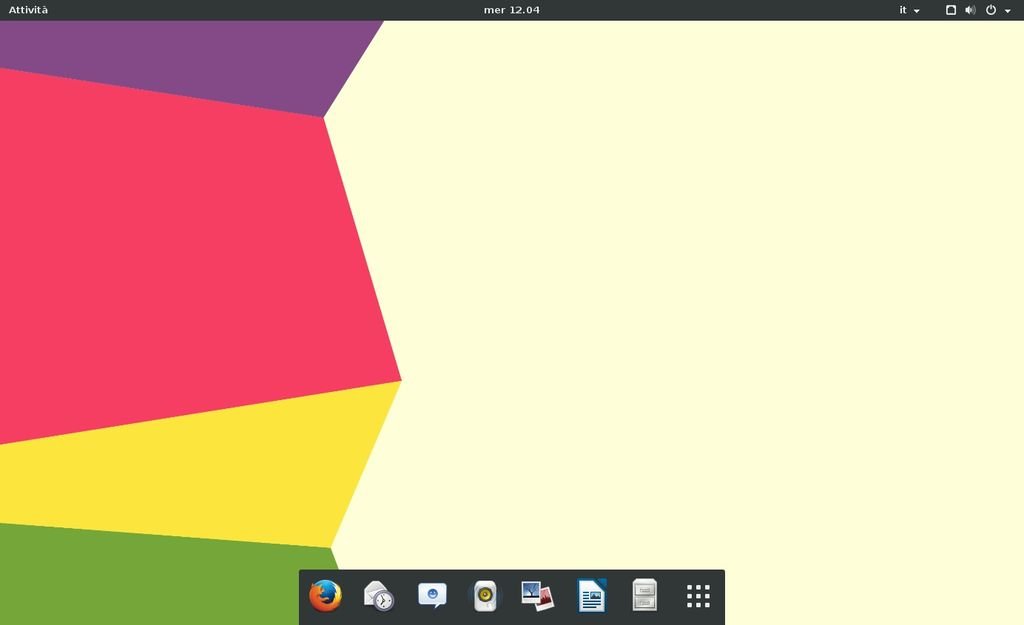Open the Evolution mail and calendar app

pos(378,596)
